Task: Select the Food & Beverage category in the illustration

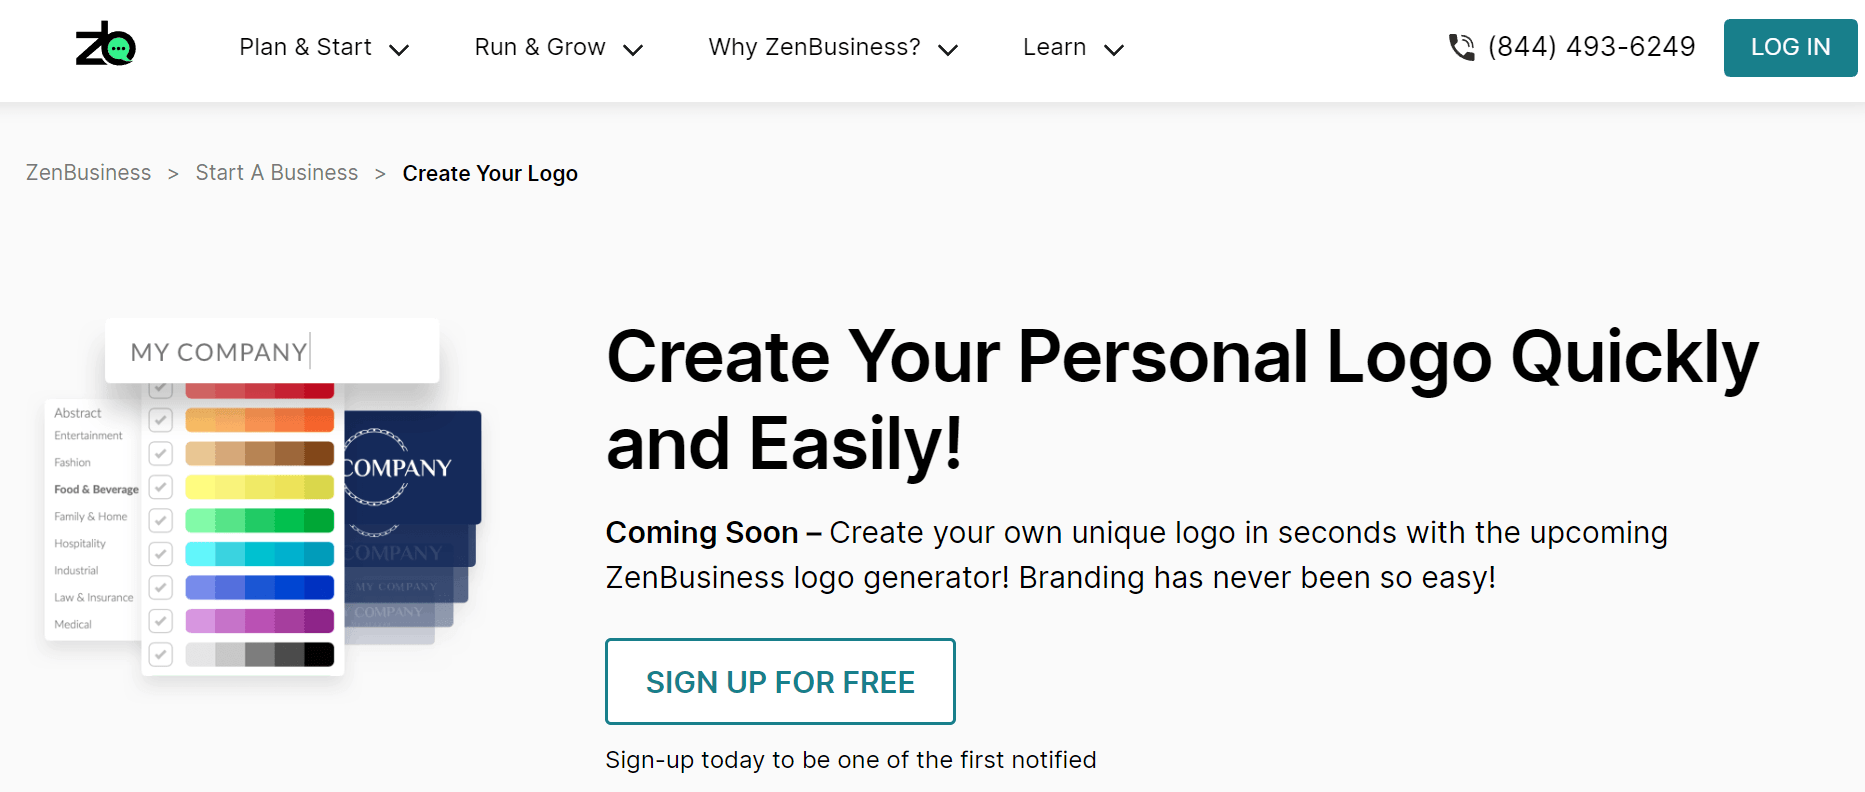Action: pos(95,489)
